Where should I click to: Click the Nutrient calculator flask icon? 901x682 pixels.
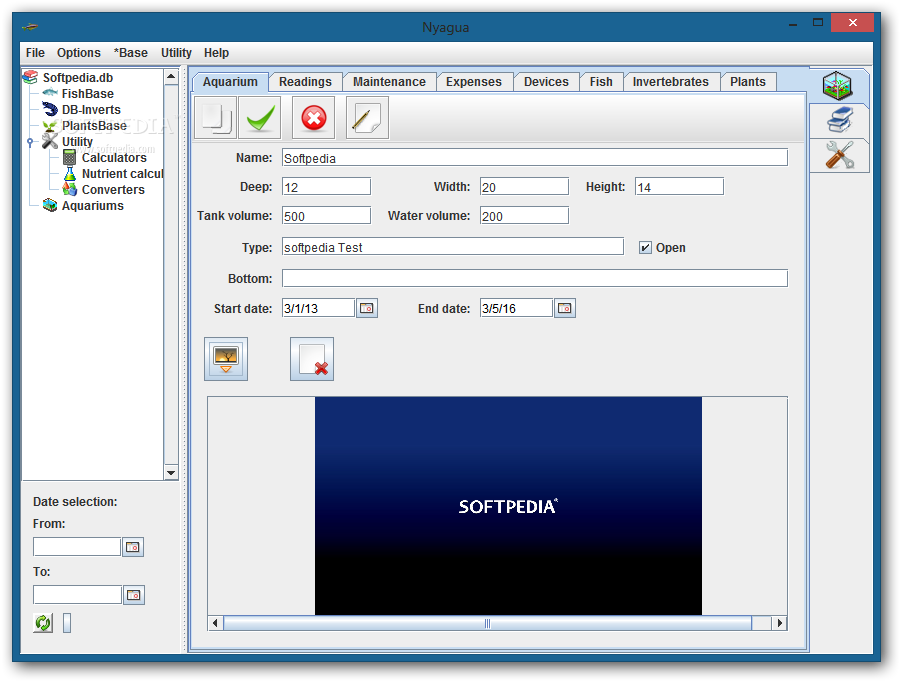(x=70, y=174)
